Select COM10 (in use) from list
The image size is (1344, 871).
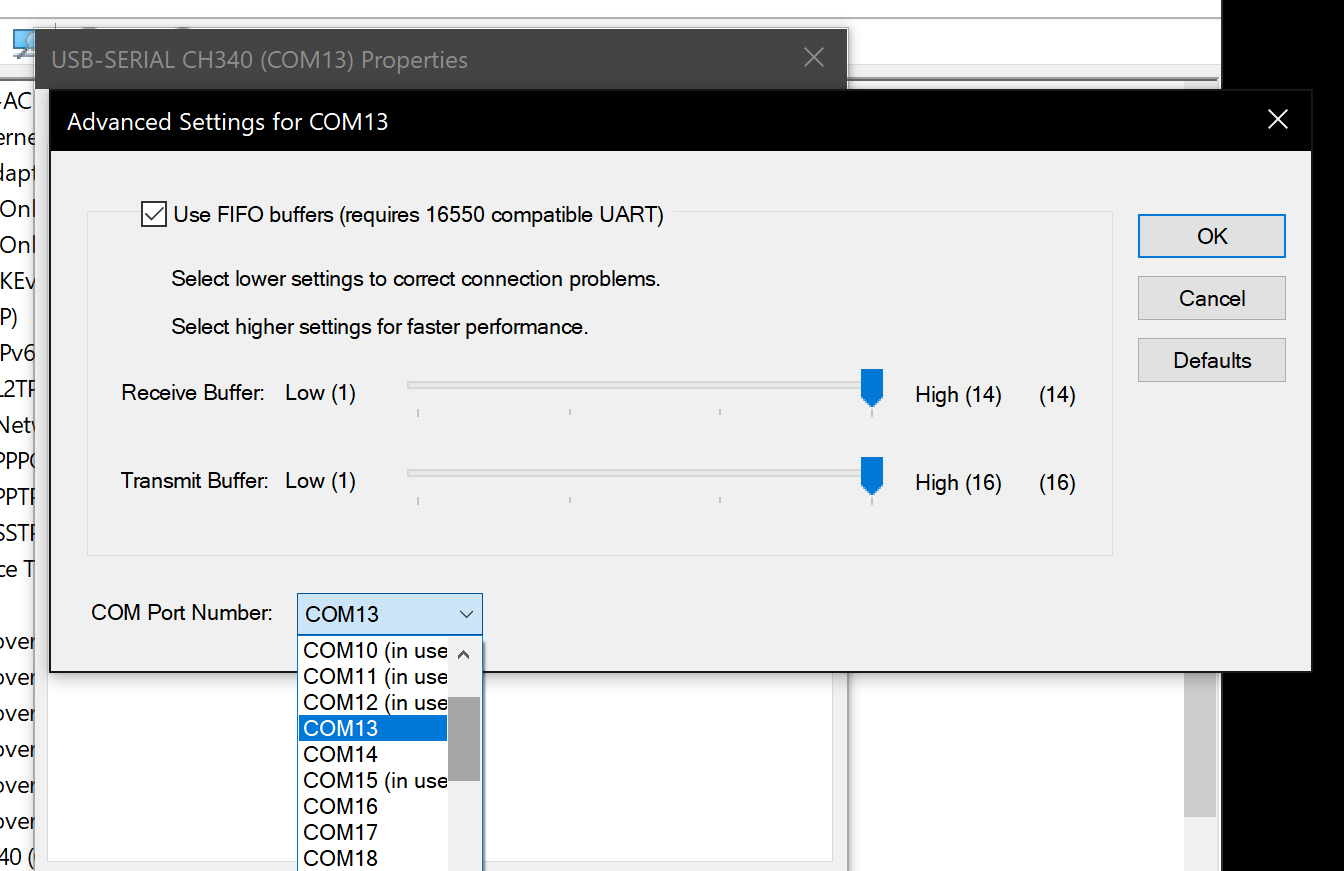point(373,650)
